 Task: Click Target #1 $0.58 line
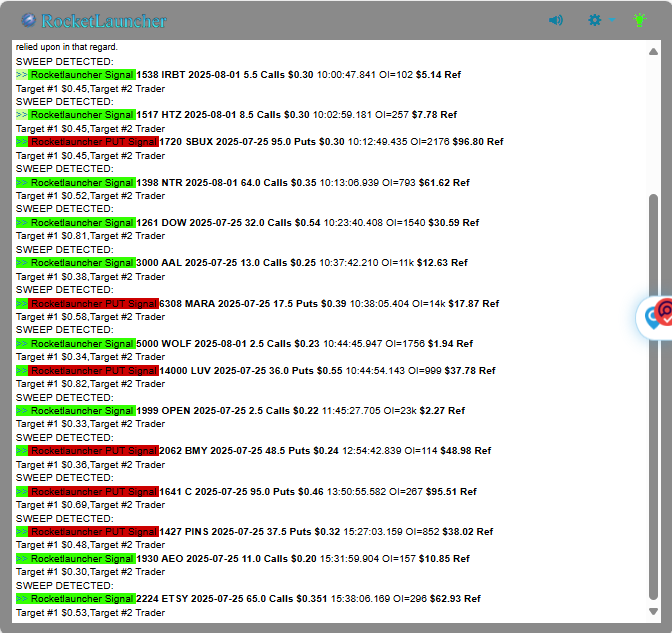pos(90,317)
